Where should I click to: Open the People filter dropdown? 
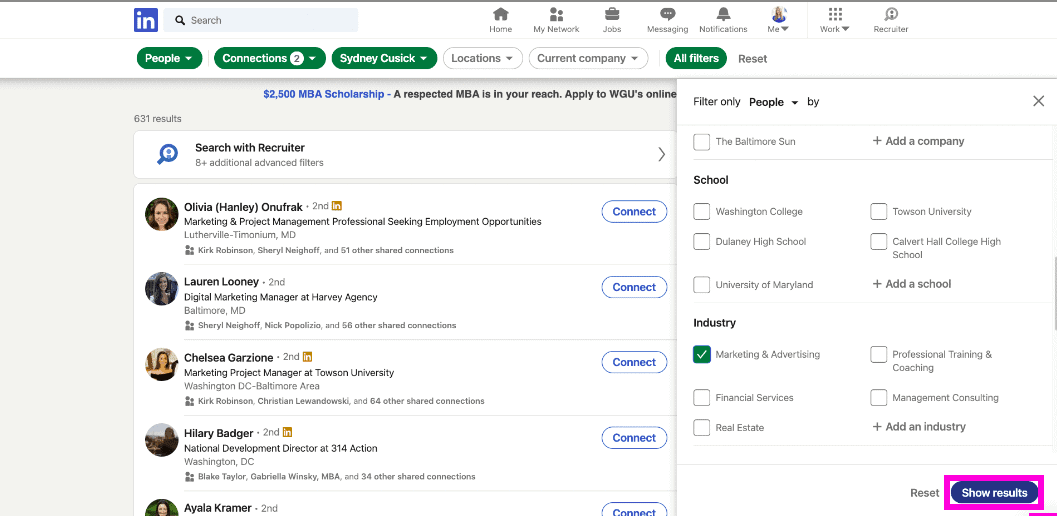169,58
